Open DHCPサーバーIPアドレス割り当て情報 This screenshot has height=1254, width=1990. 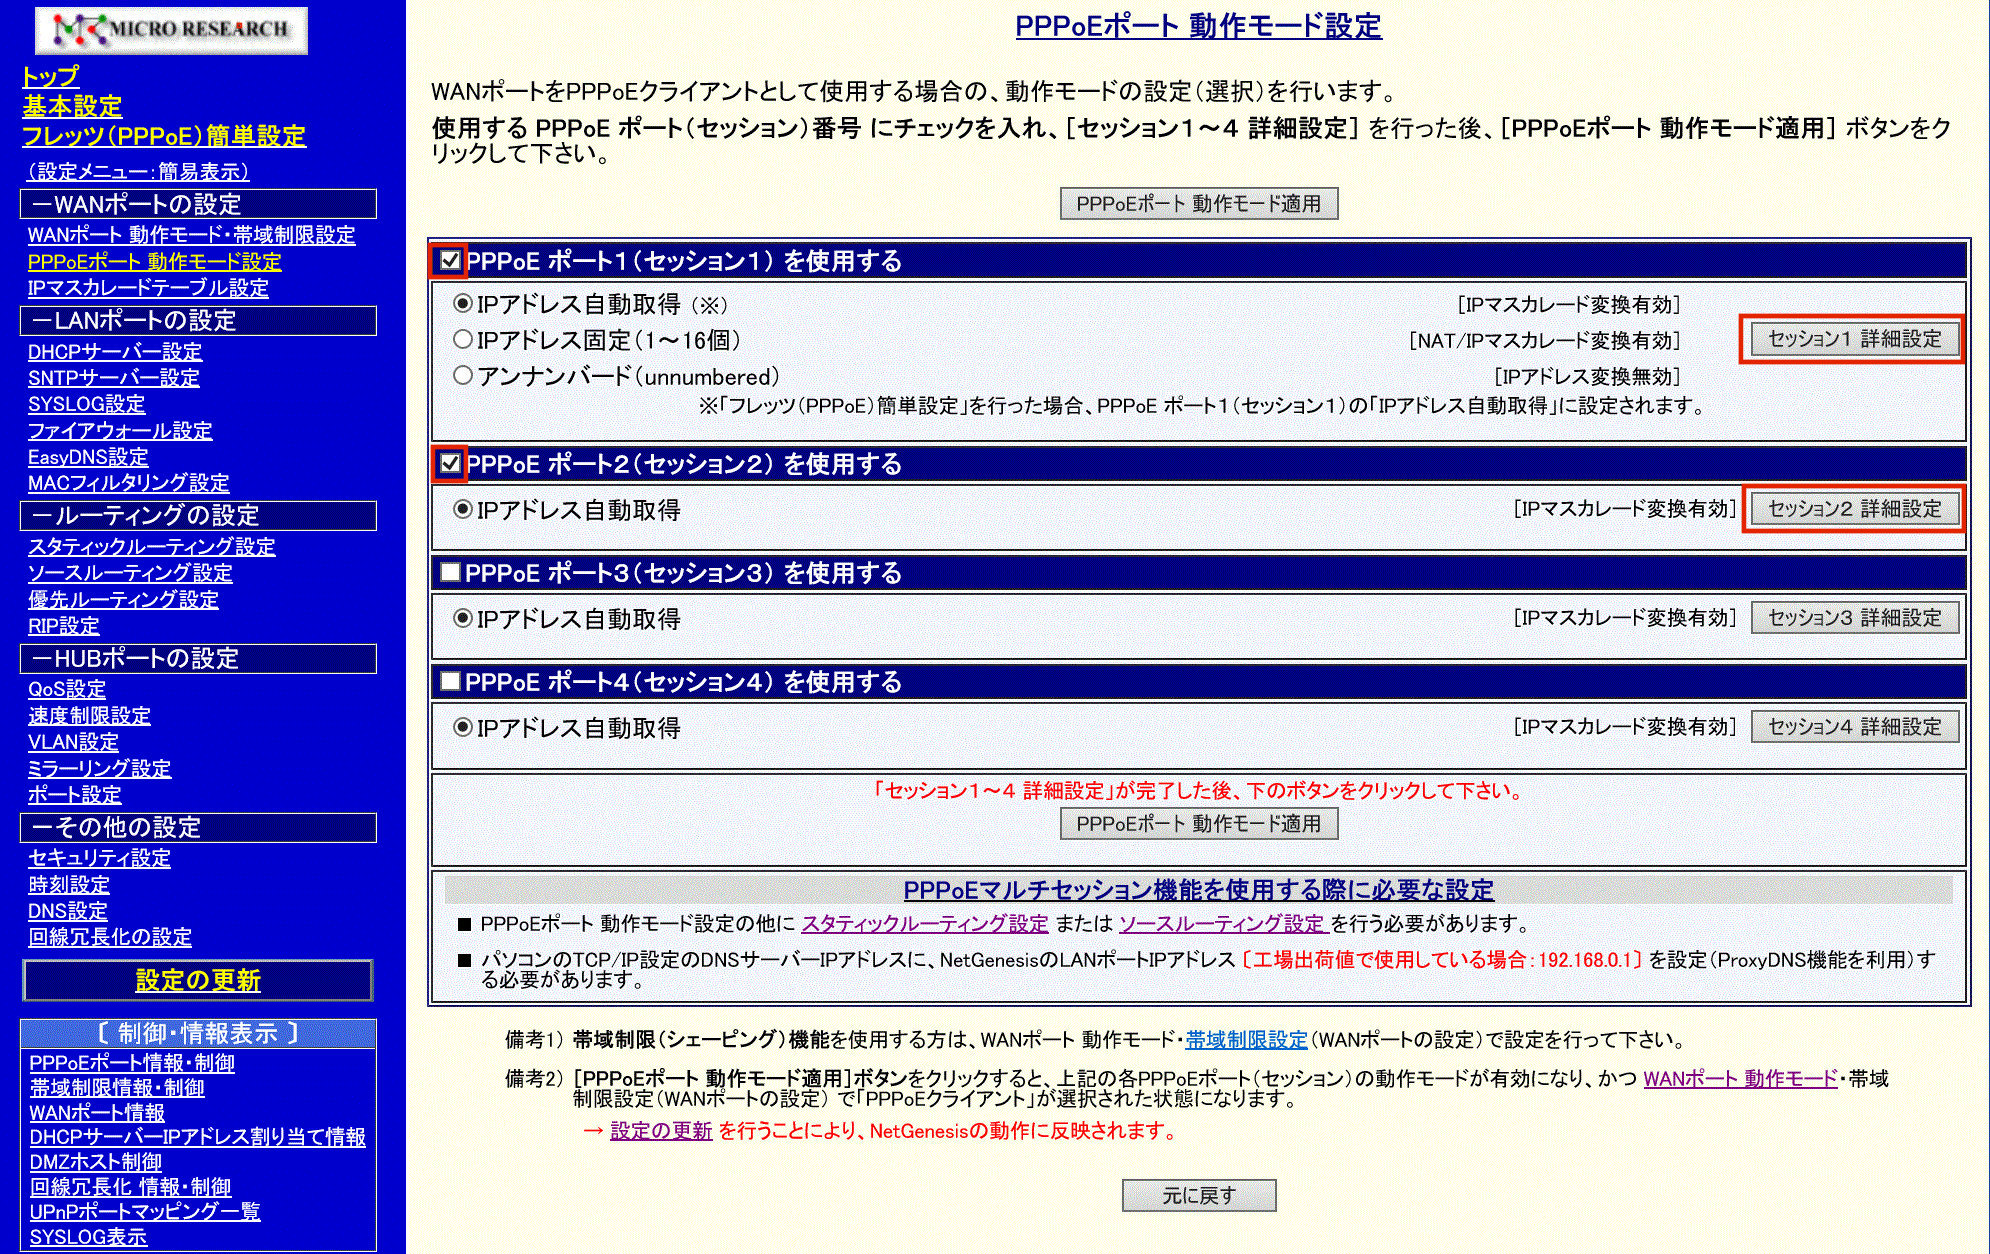coord(198,1137)
